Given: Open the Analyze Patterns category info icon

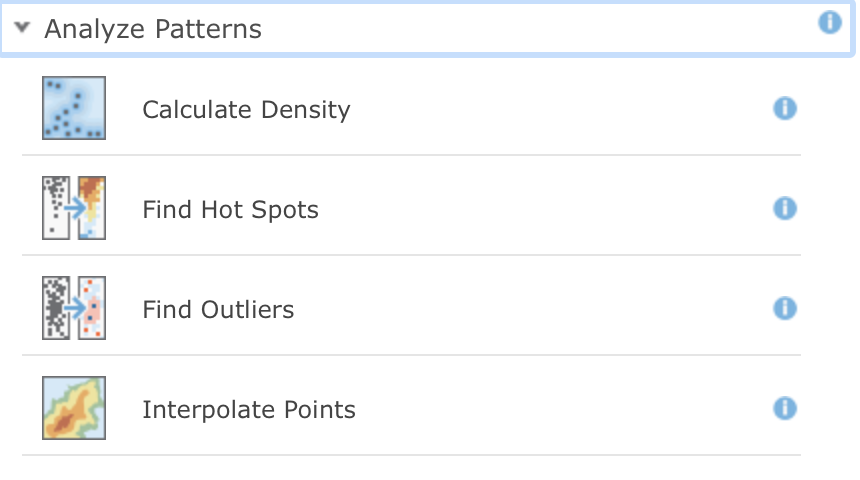Looking at the screenshot, I should [x=830, y=22].
